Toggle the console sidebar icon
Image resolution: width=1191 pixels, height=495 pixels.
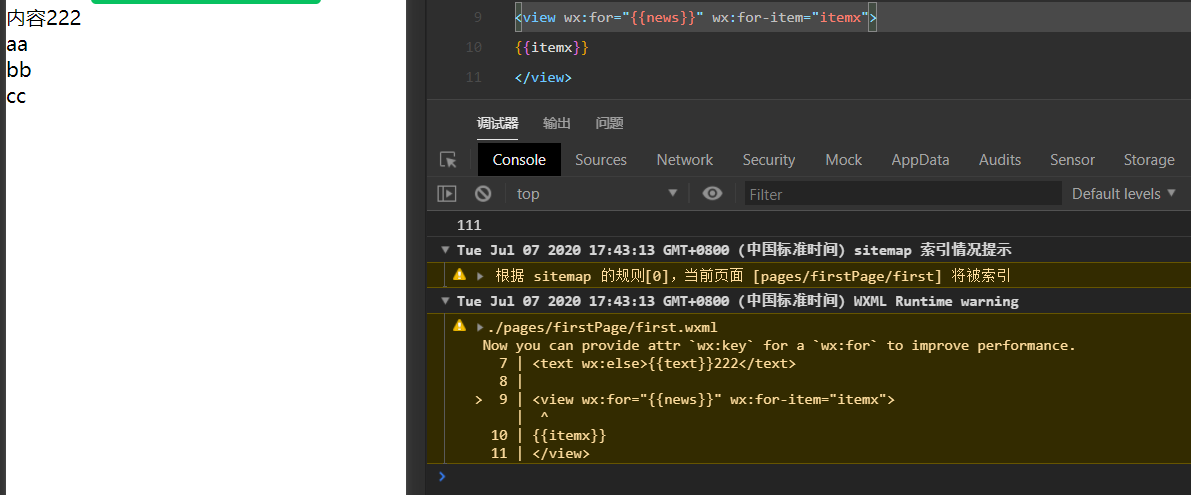pyautogui.click(x=447, y=194)
